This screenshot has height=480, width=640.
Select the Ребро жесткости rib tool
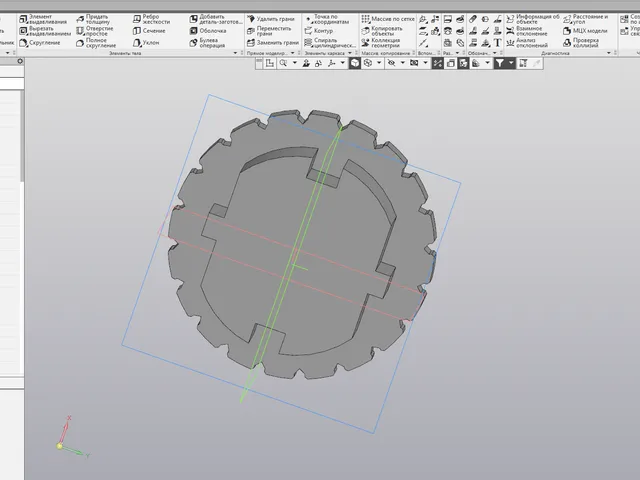coord(151,19)
